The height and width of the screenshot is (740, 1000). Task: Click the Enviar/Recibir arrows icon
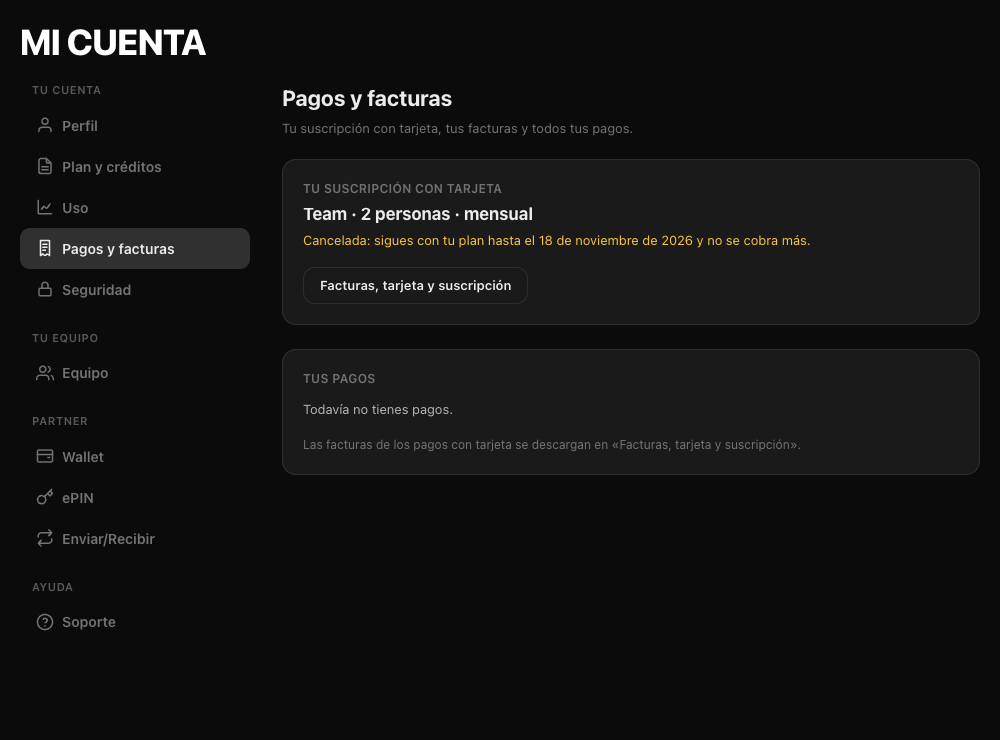[45, 538]
